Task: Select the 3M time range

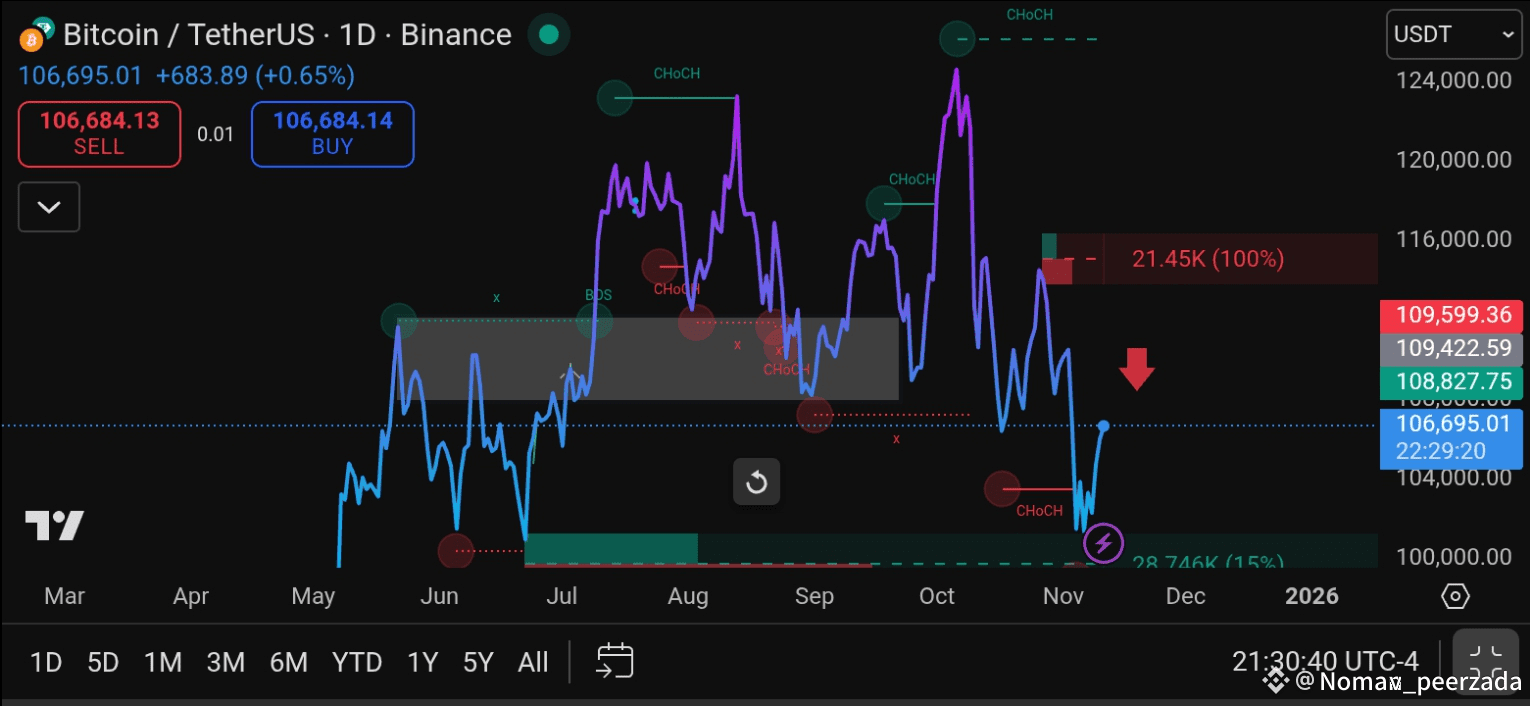Action: 226,662
